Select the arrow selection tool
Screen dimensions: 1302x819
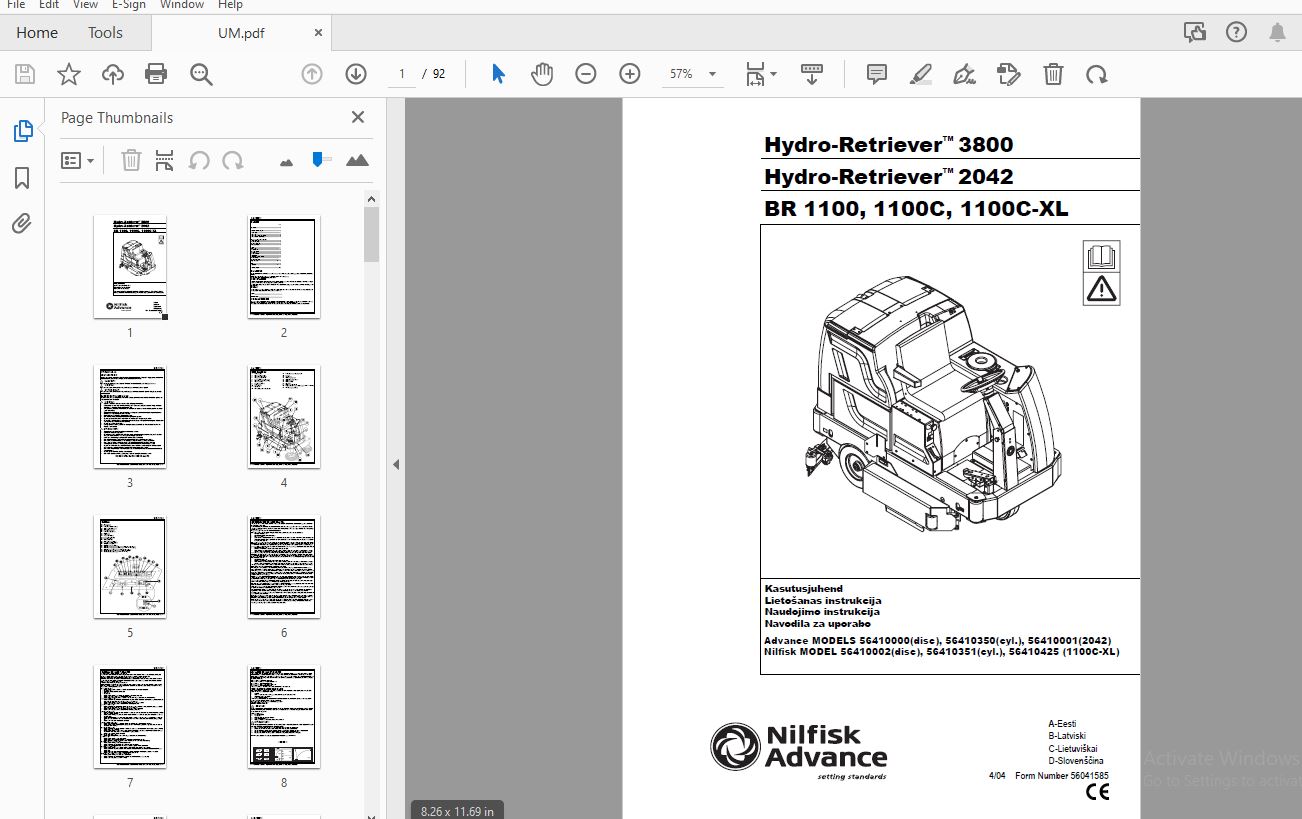(x=498, y=74)
